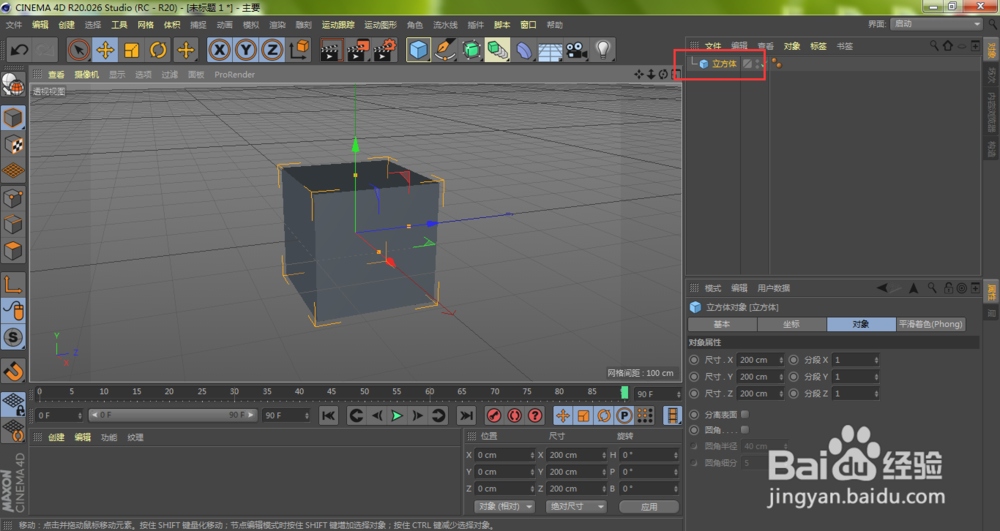Open the Subdivision Surface generator icon
Viewport: 1000px width, 531px height.
point(471,50)
